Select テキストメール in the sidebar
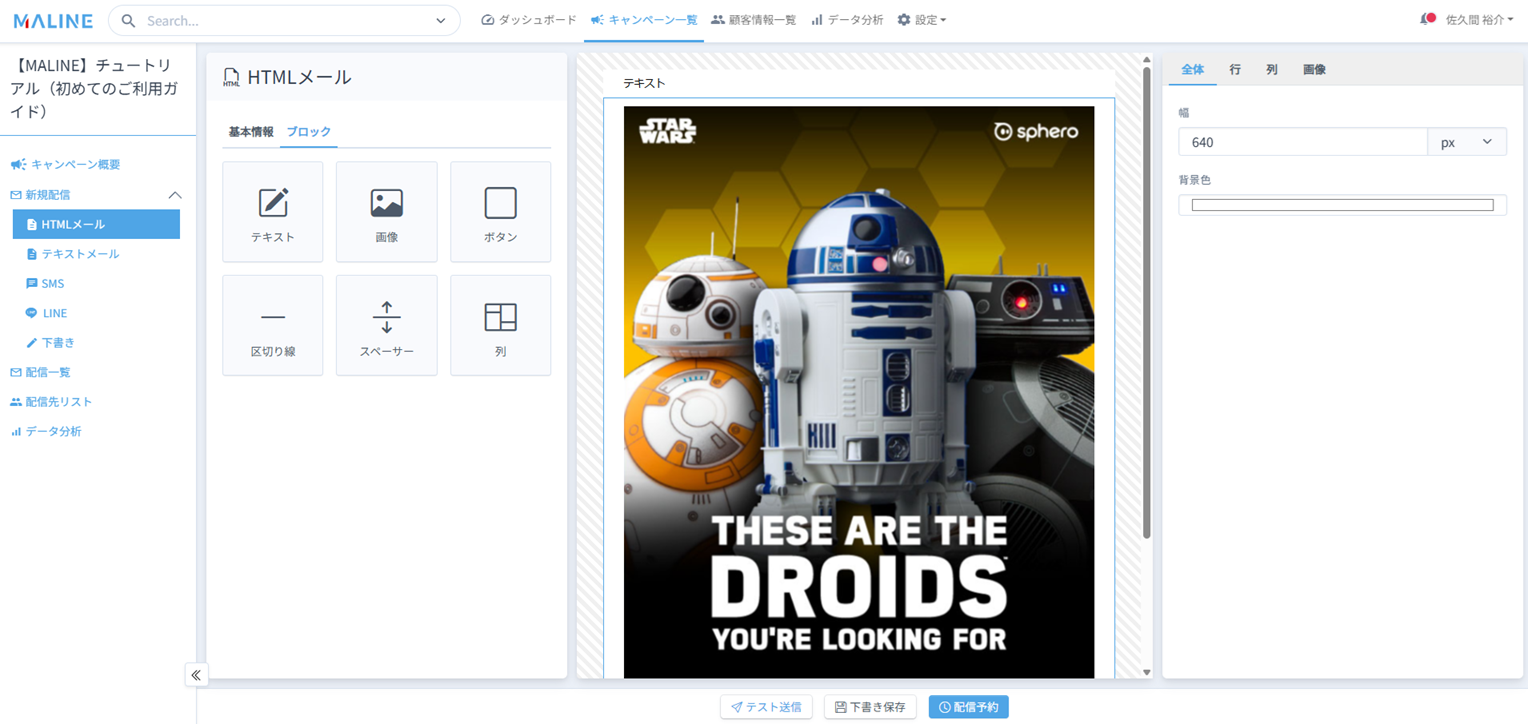Screen dimensions: 1528x724 (73, 254)
